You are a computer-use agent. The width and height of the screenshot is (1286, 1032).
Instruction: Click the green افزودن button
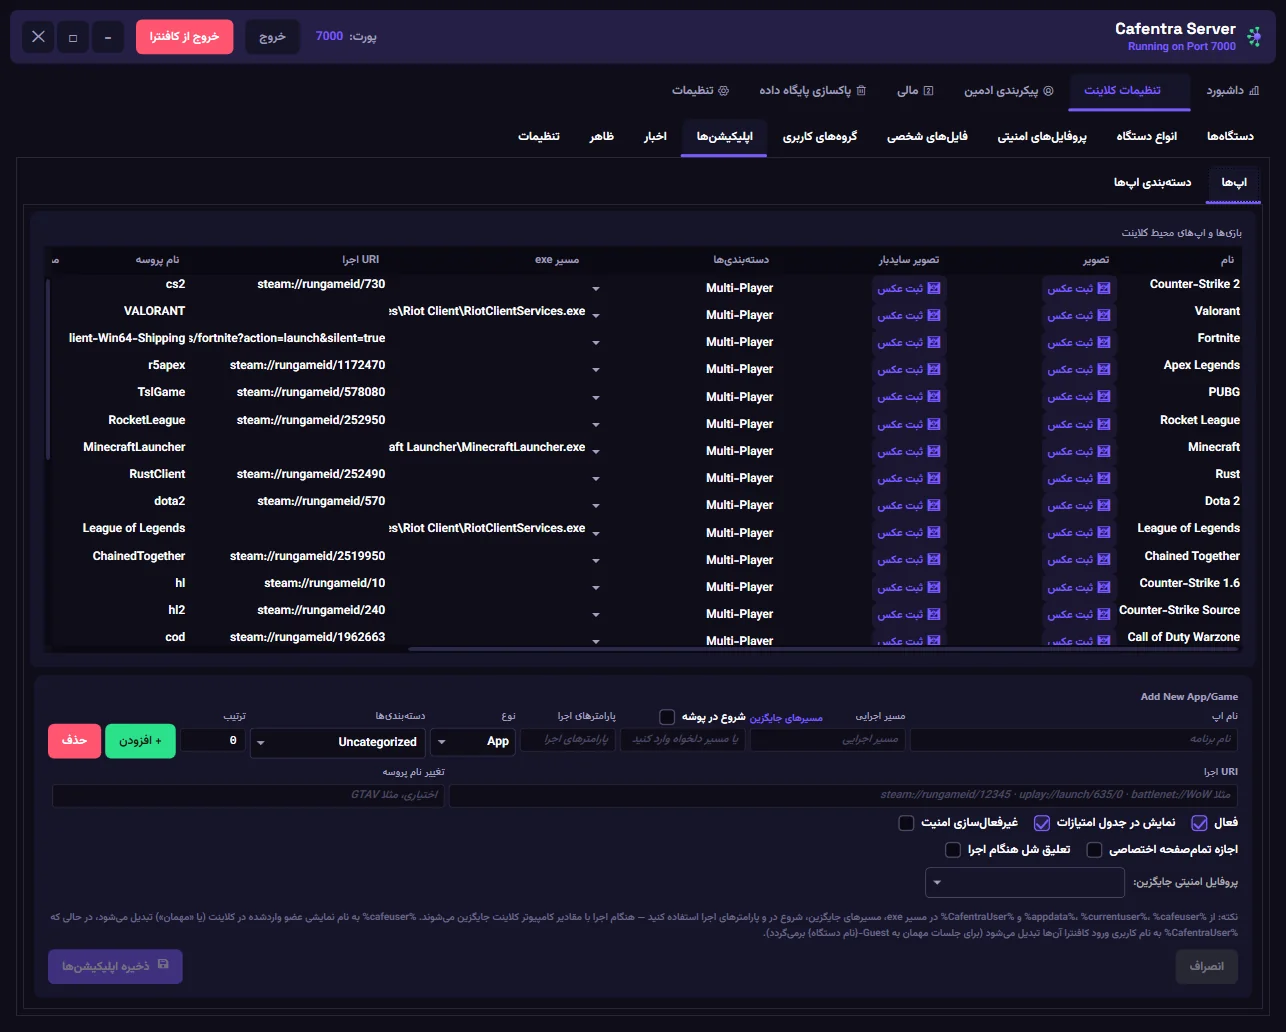pyautogui.click(x=140, y=741)
